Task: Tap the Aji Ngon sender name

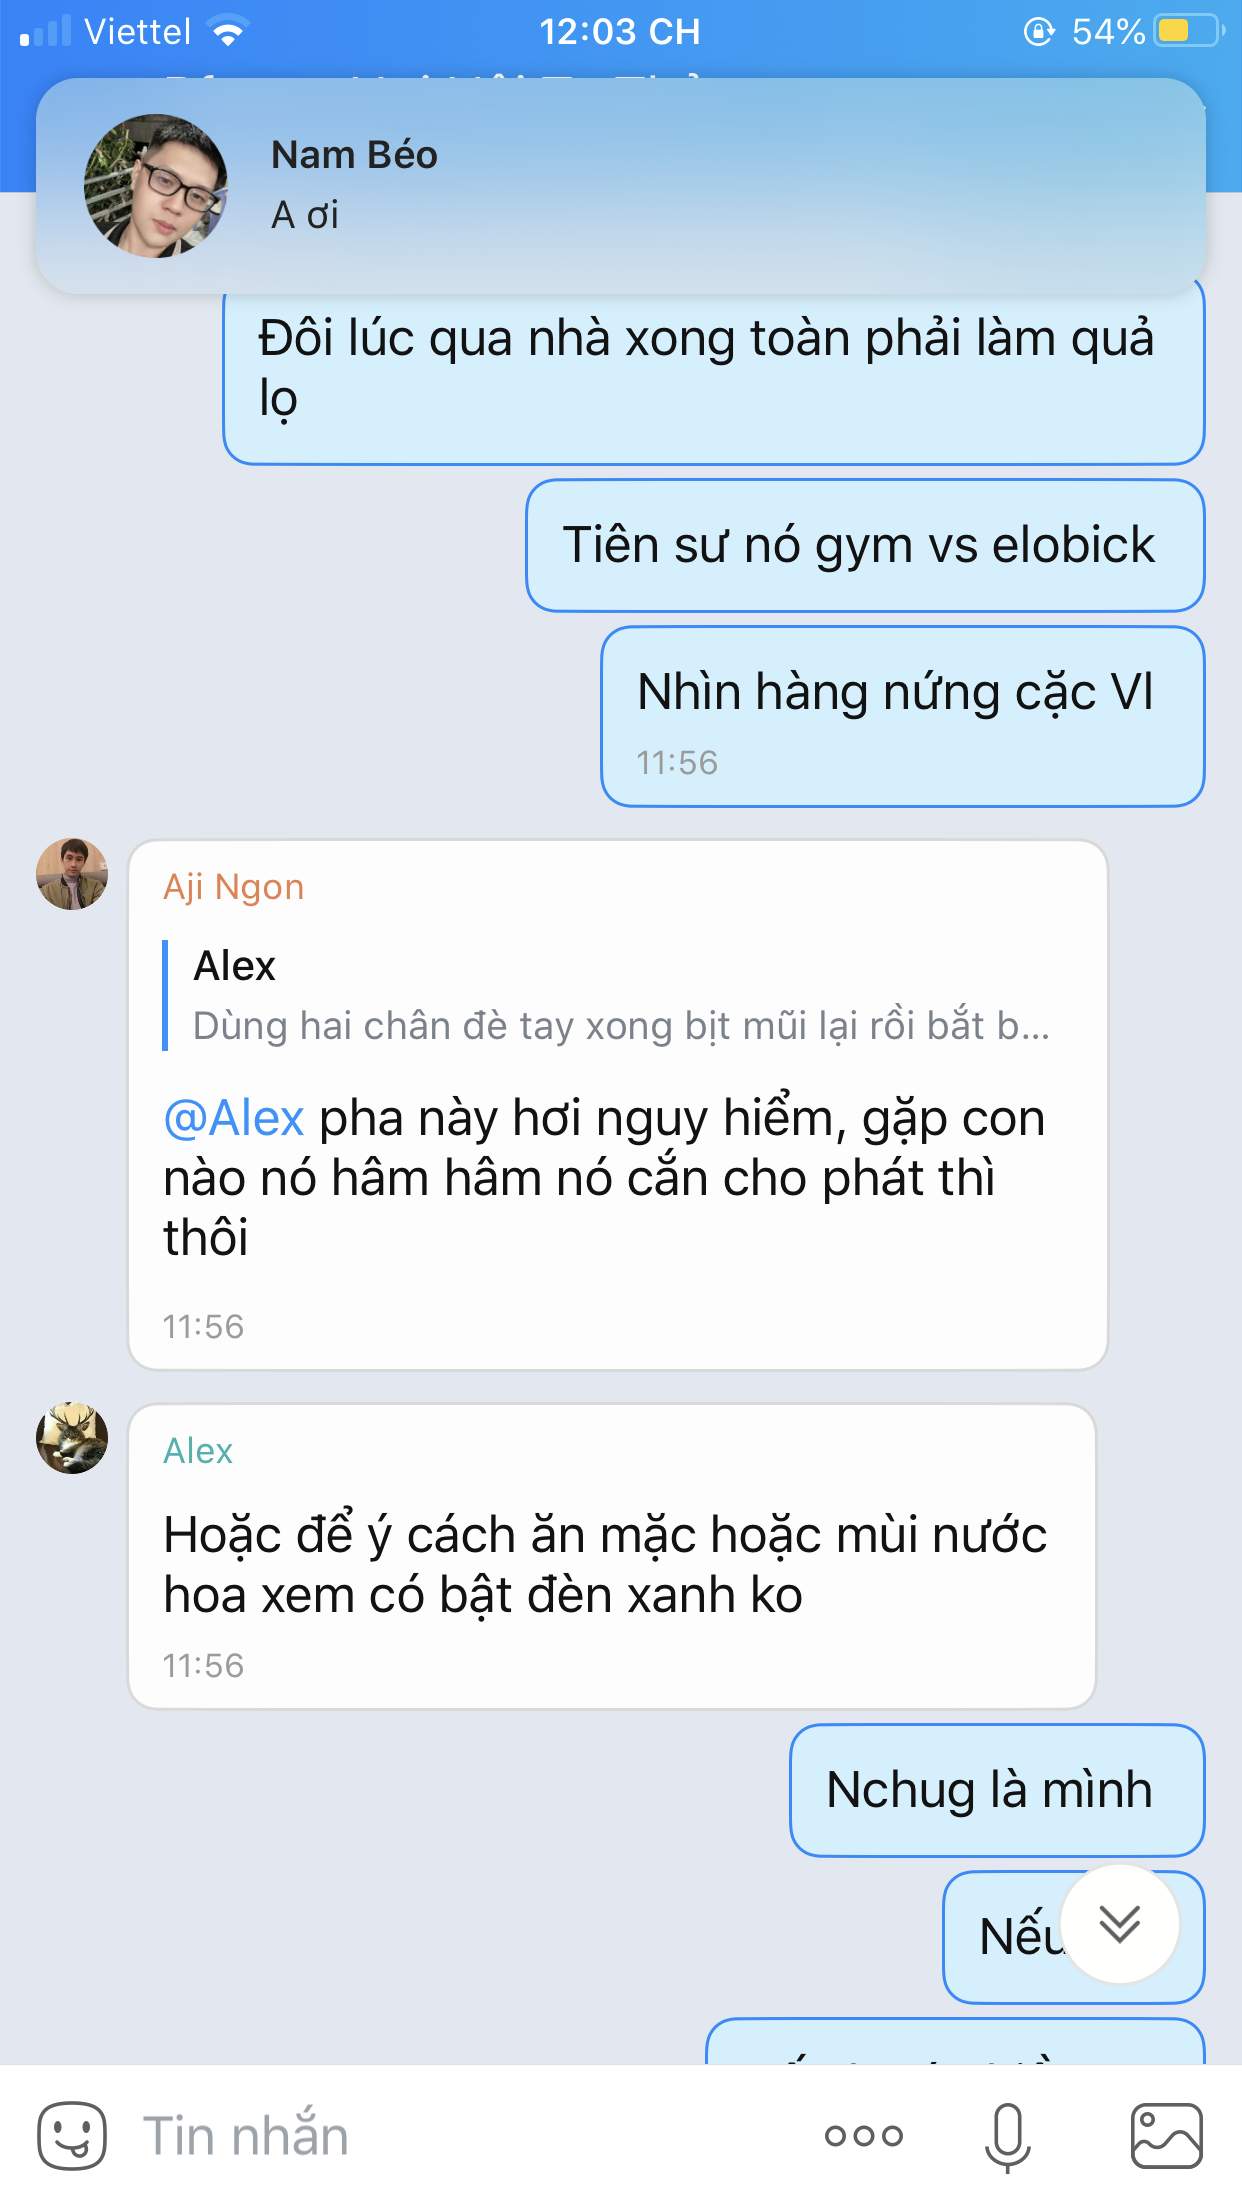Action: pyautogui.click(x=234, y=887)
